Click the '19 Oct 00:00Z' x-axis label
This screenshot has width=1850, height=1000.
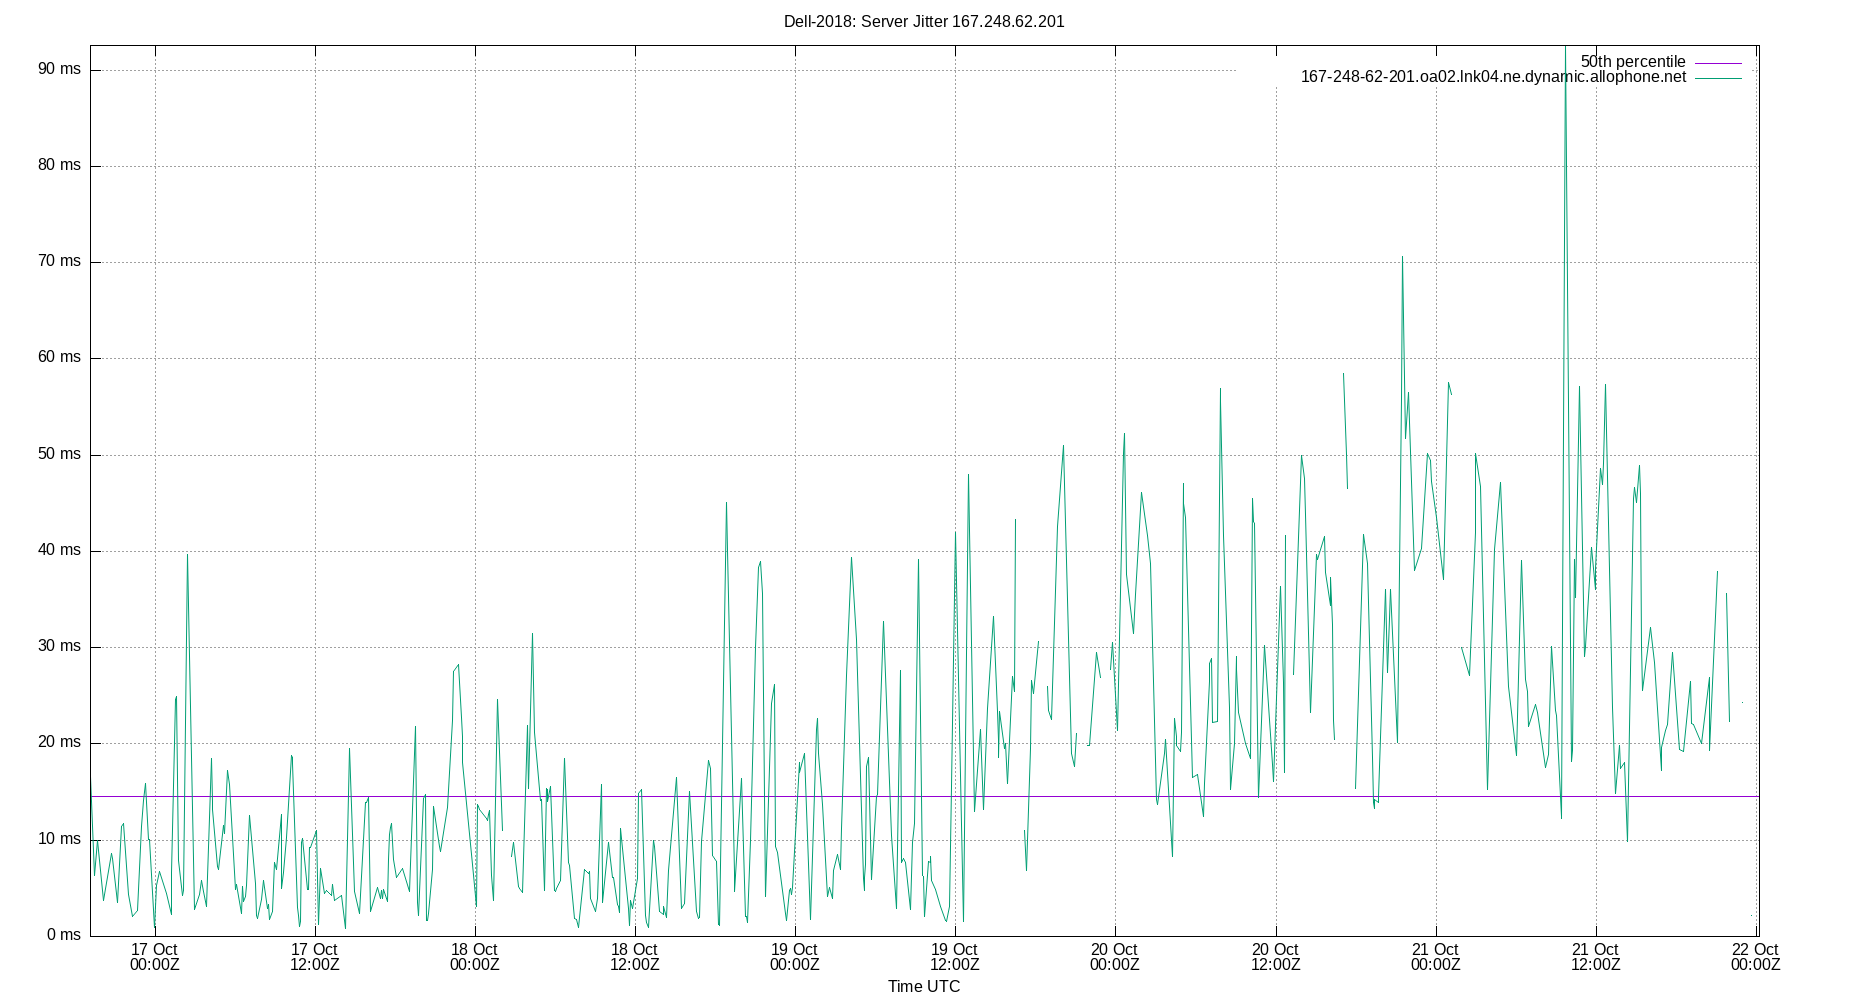click(x=794, y=957)
